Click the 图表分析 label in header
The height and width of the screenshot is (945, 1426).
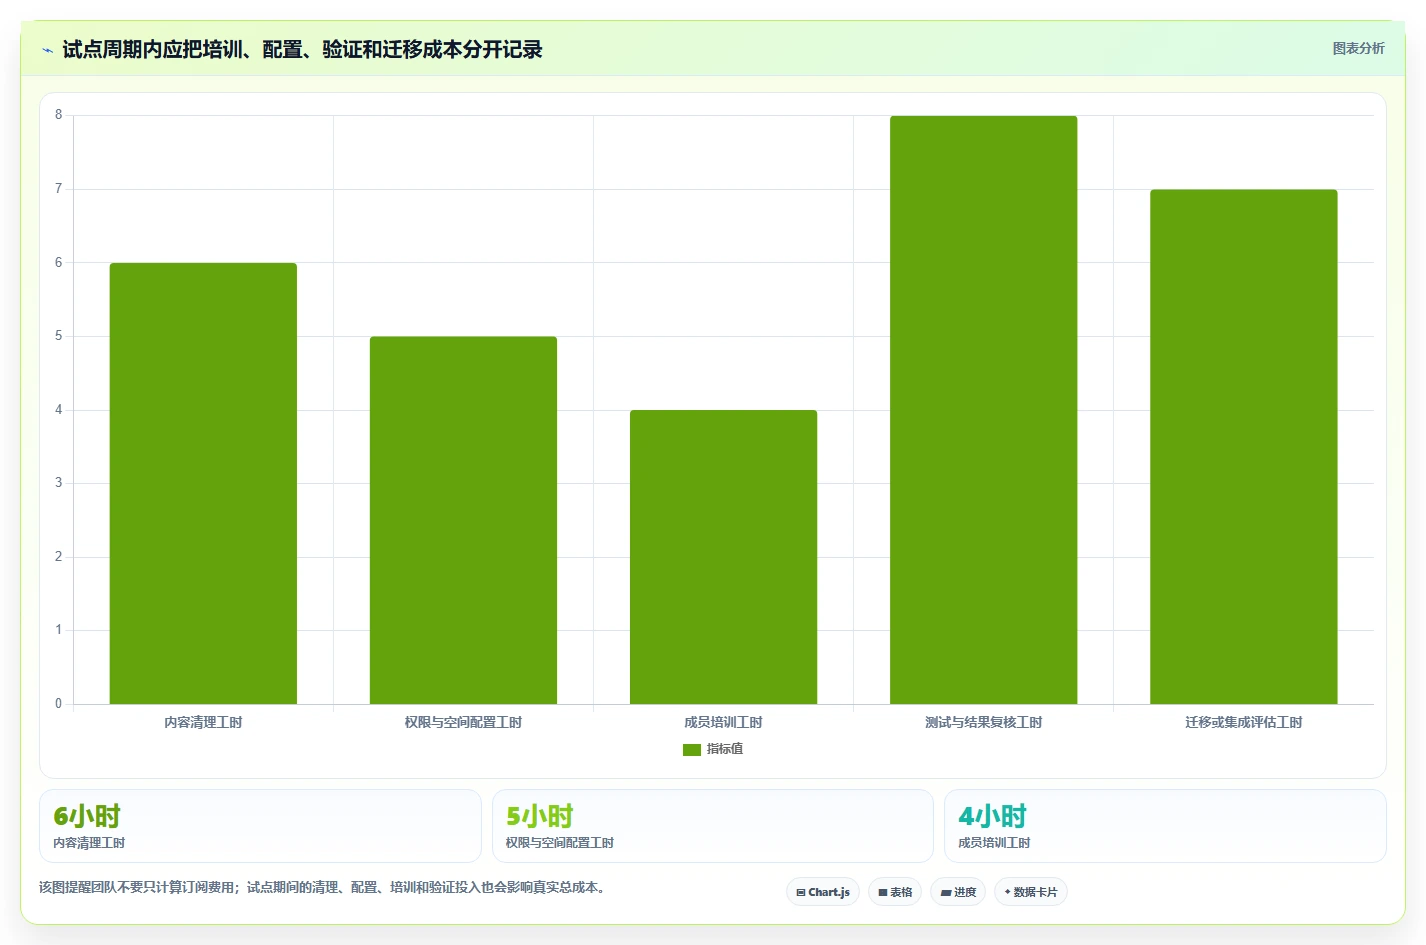coord(1358,48)
